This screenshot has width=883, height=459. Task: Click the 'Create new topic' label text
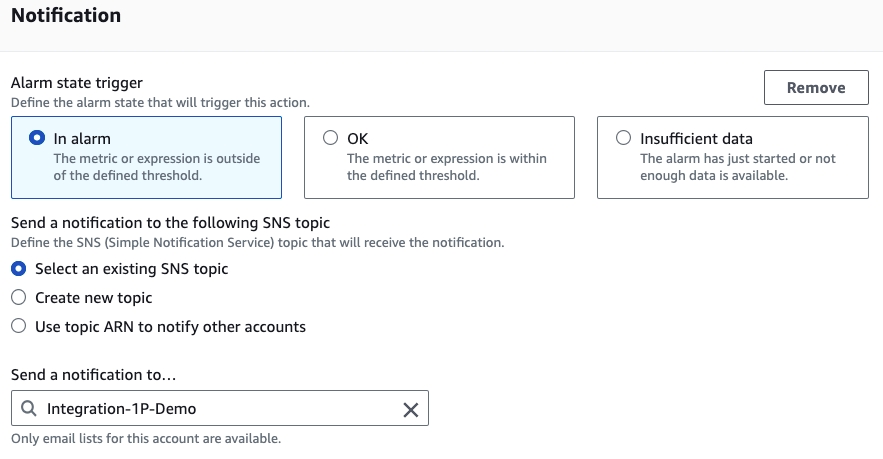click(x=93, y=298)
